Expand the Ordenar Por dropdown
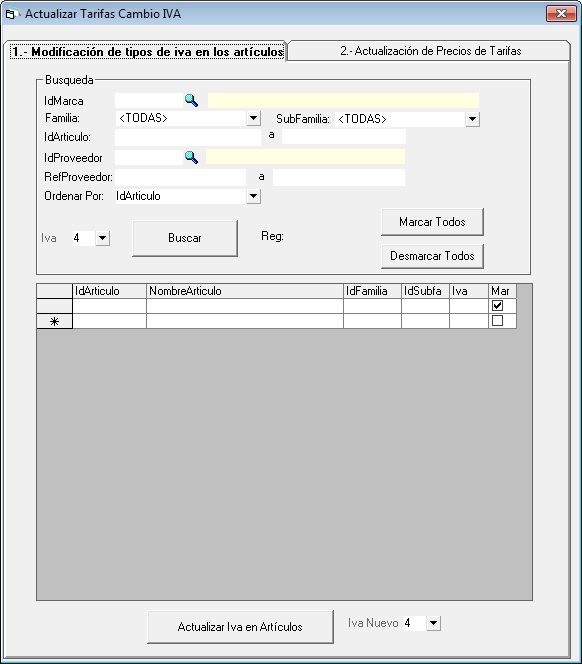 pyautogui.click(x=253, y=196)
